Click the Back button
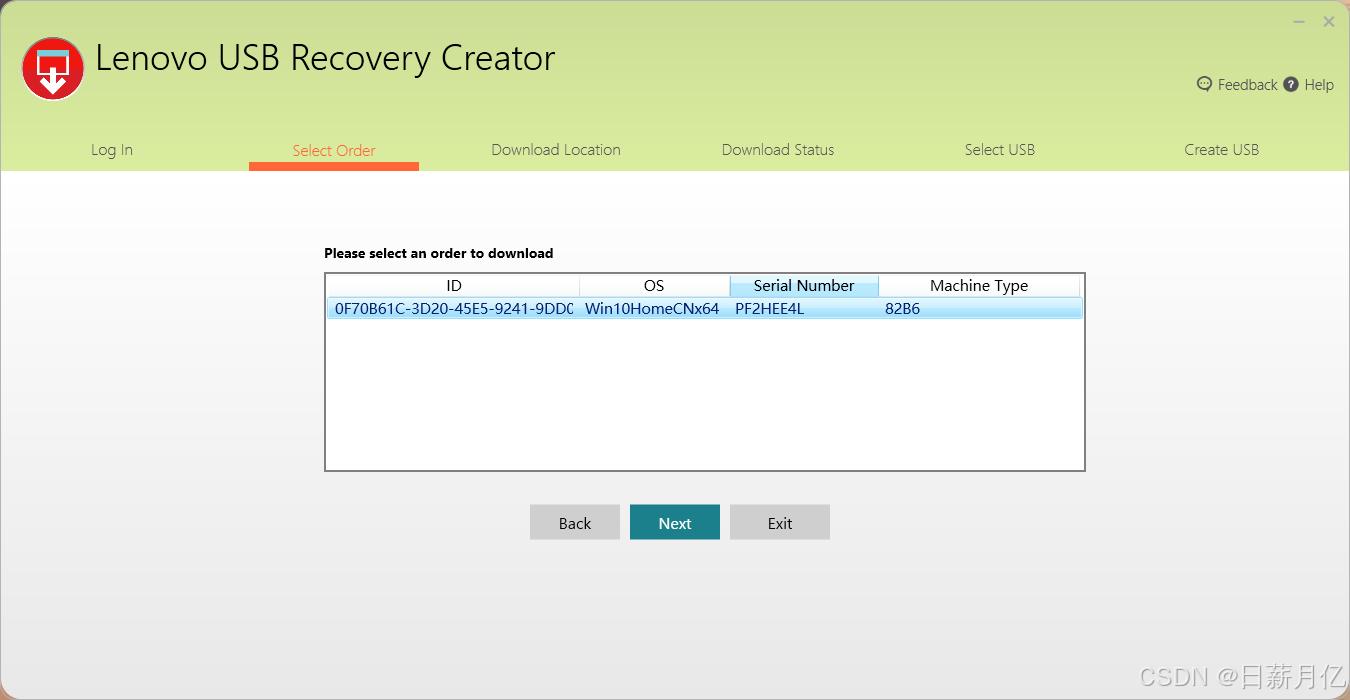This screenshot has height=700, width=1350. [x=575, y=522]
